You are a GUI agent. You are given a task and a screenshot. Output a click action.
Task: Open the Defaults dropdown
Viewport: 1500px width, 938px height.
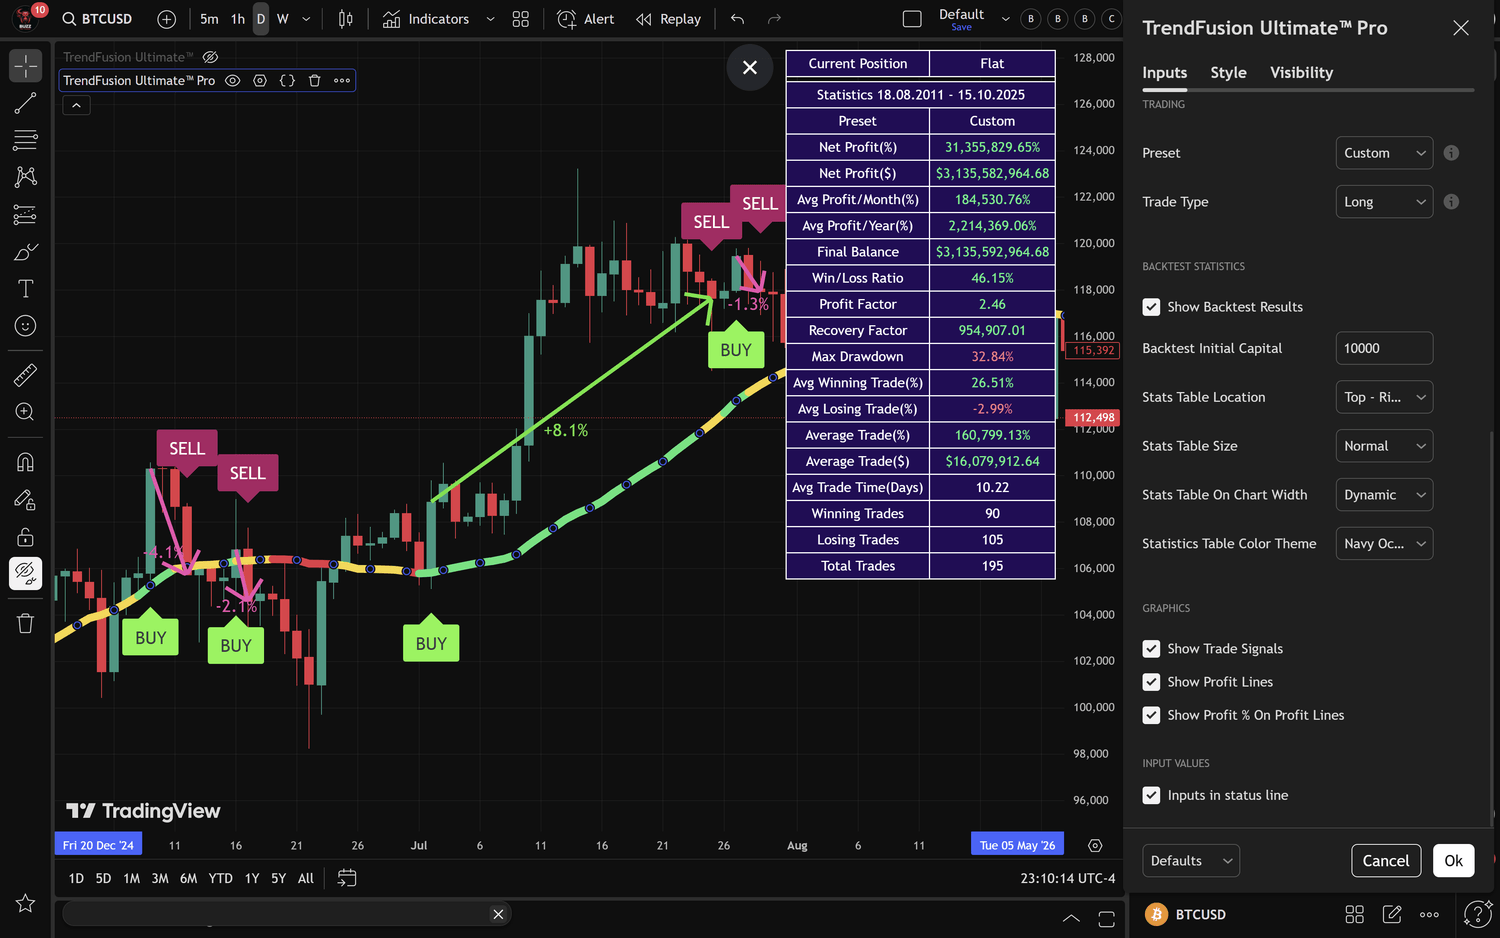point(1190,860)
